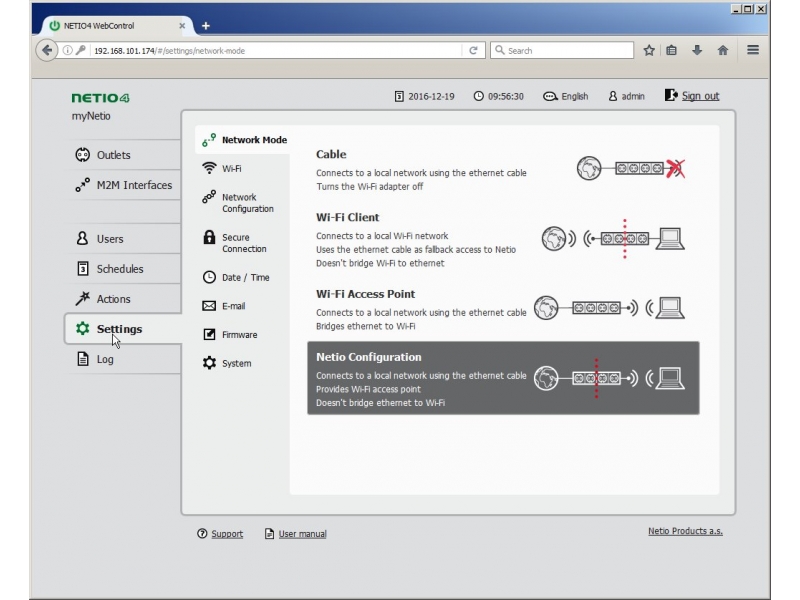Viewport: 800px width, 600px height.
Task: Open the downloads arrow icon
Action: [697, 50]
